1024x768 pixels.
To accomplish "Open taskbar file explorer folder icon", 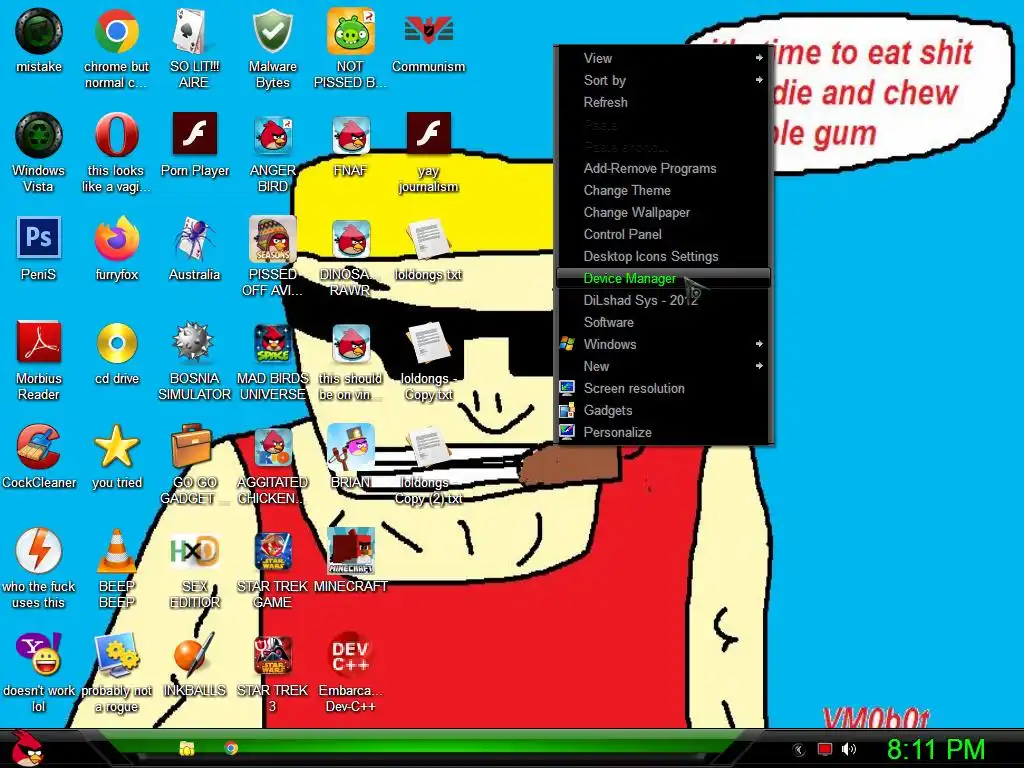I will point(187,748).
